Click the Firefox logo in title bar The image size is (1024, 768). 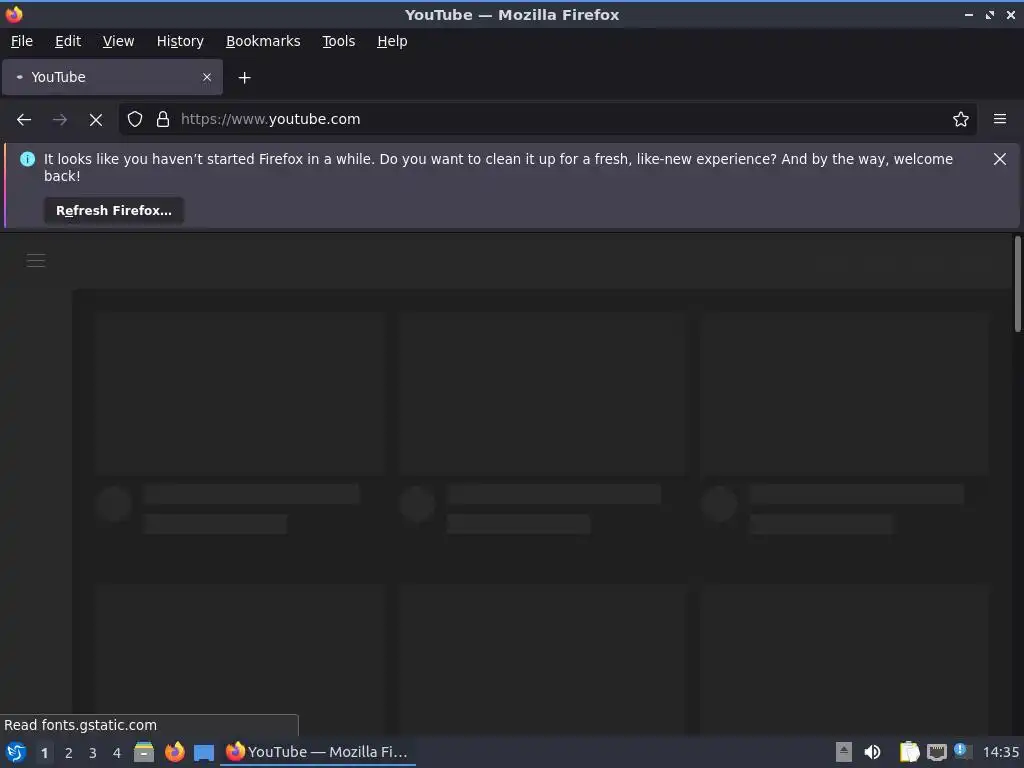tap(14, 14)
